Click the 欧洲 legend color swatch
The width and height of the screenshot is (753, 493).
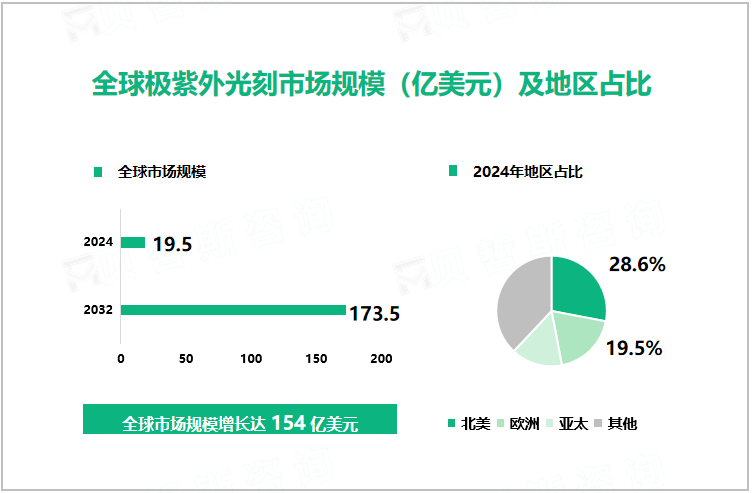coord(500,423)
